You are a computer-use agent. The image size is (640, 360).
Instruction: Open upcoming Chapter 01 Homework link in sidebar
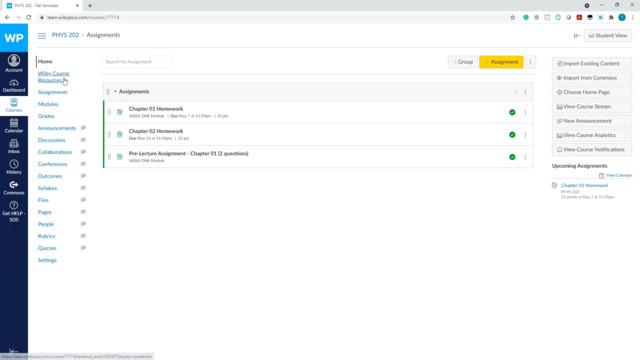click(584, 185)
